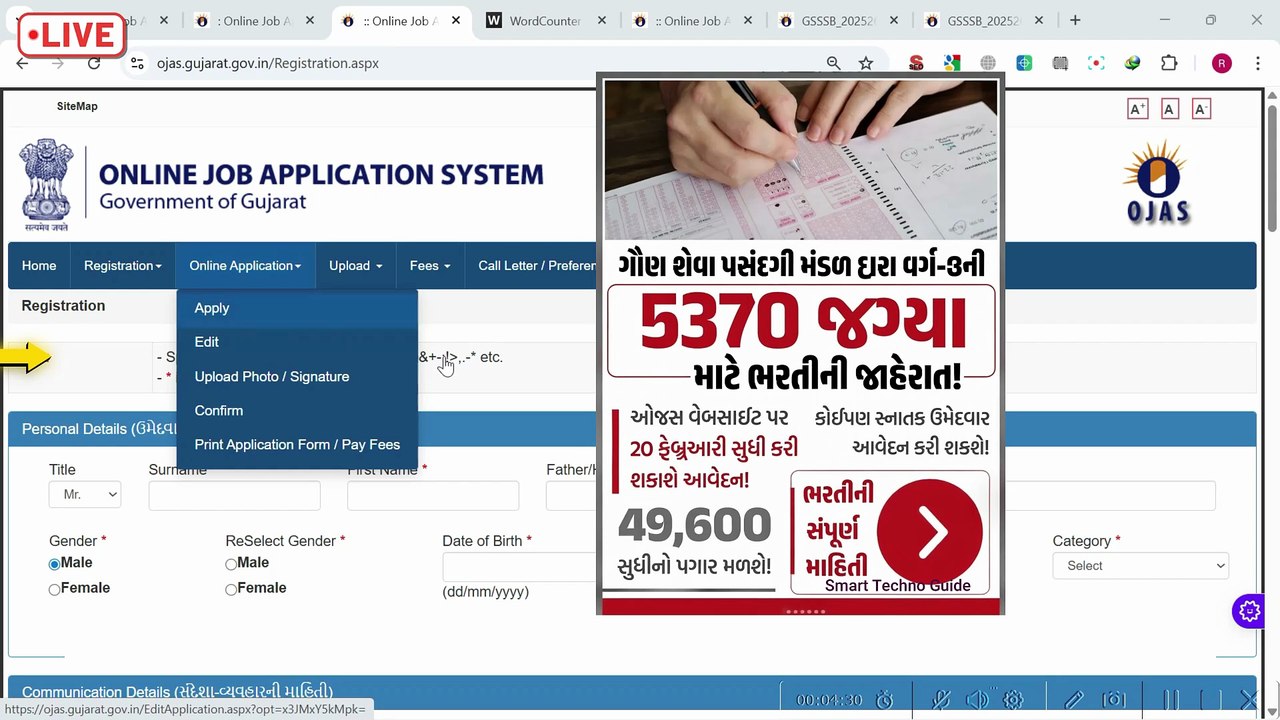Open Call Letter / Preference nav item
Screen dimensions: 1280x720
(537, 266)
